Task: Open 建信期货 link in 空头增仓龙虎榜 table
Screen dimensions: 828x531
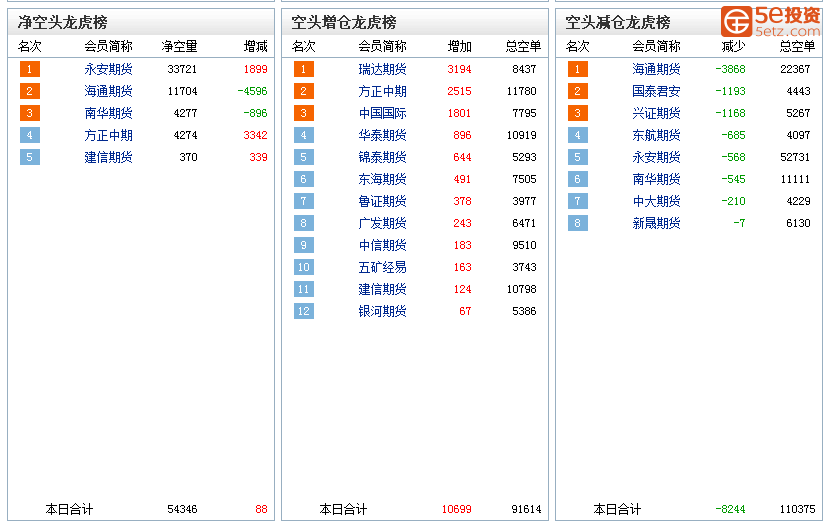Action: [382, 289]
